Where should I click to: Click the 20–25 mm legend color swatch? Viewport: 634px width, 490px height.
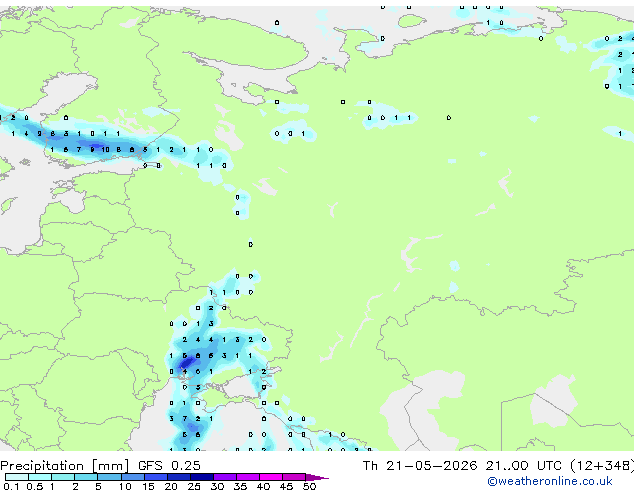(x=178, y=477)
